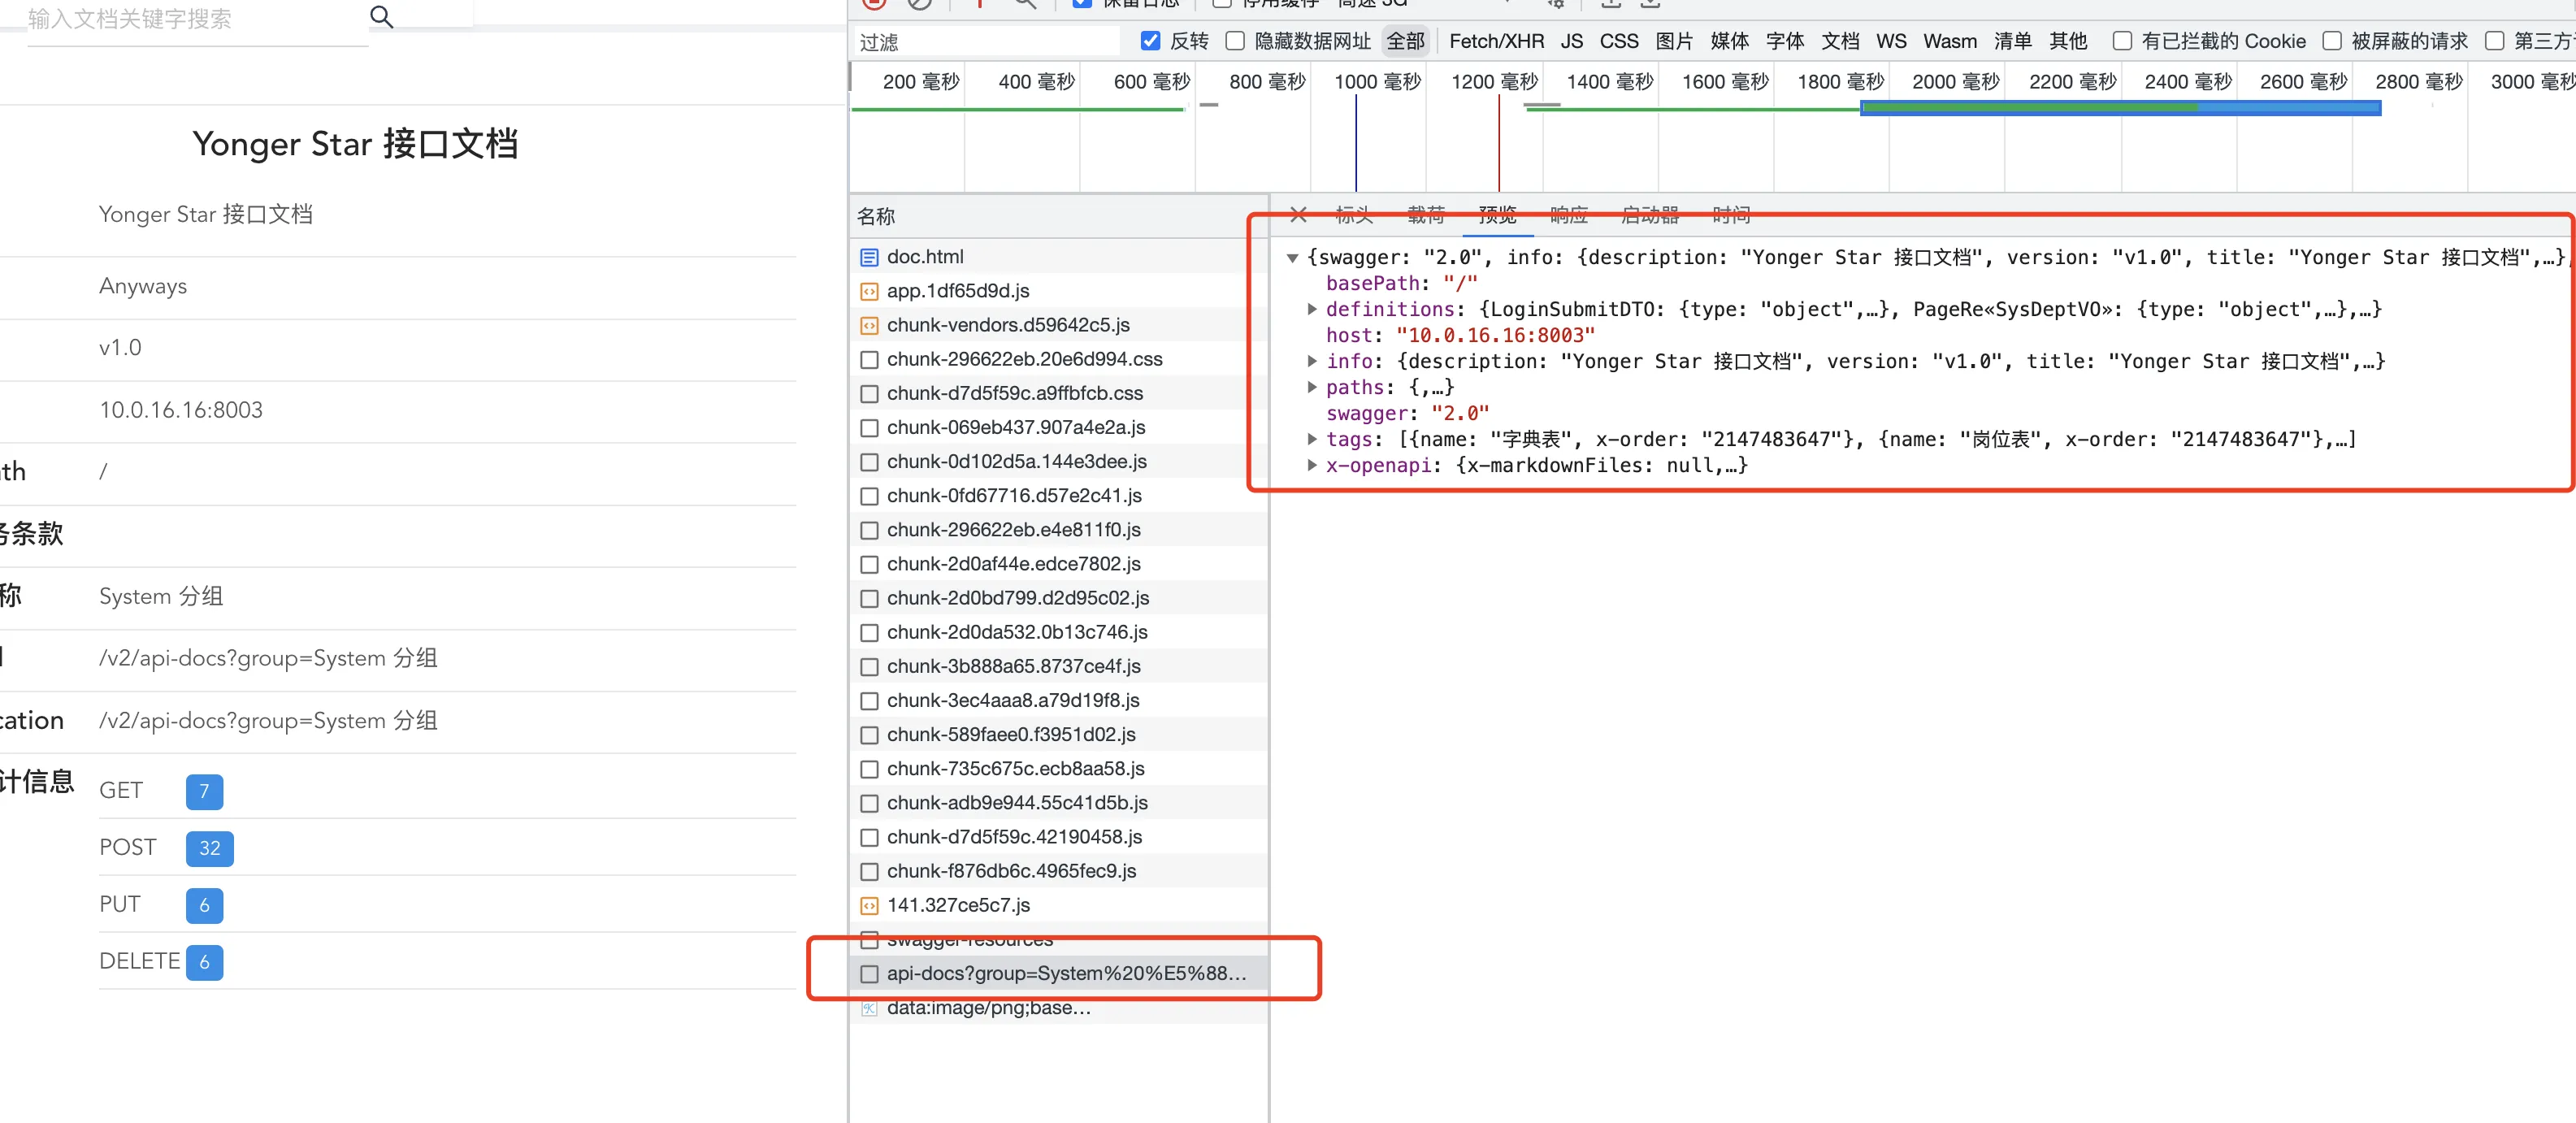The height and width of the screenshot is (1123, 2576).
Task: Click icon next to chunk-f876db6c.4965fec9.js
Action: point(869,871)
